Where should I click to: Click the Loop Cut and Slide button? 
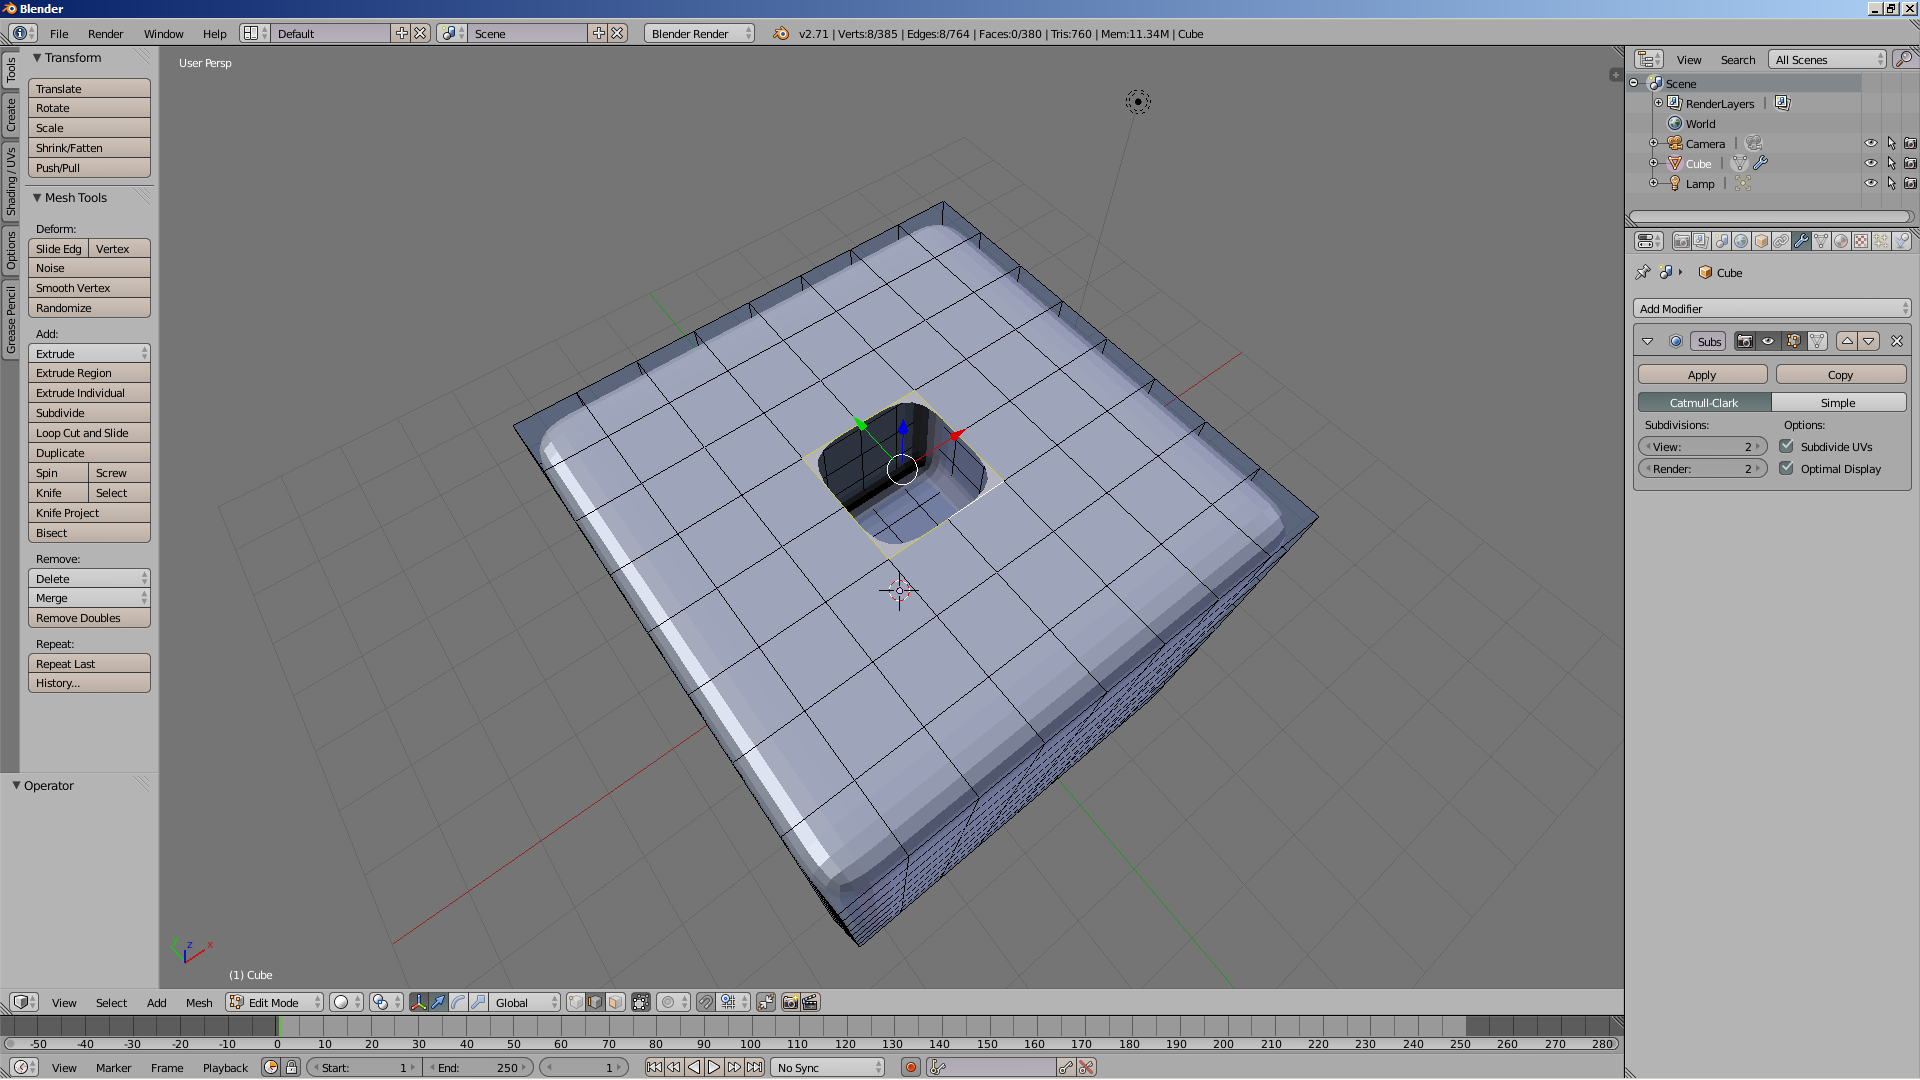pos(89,433)
